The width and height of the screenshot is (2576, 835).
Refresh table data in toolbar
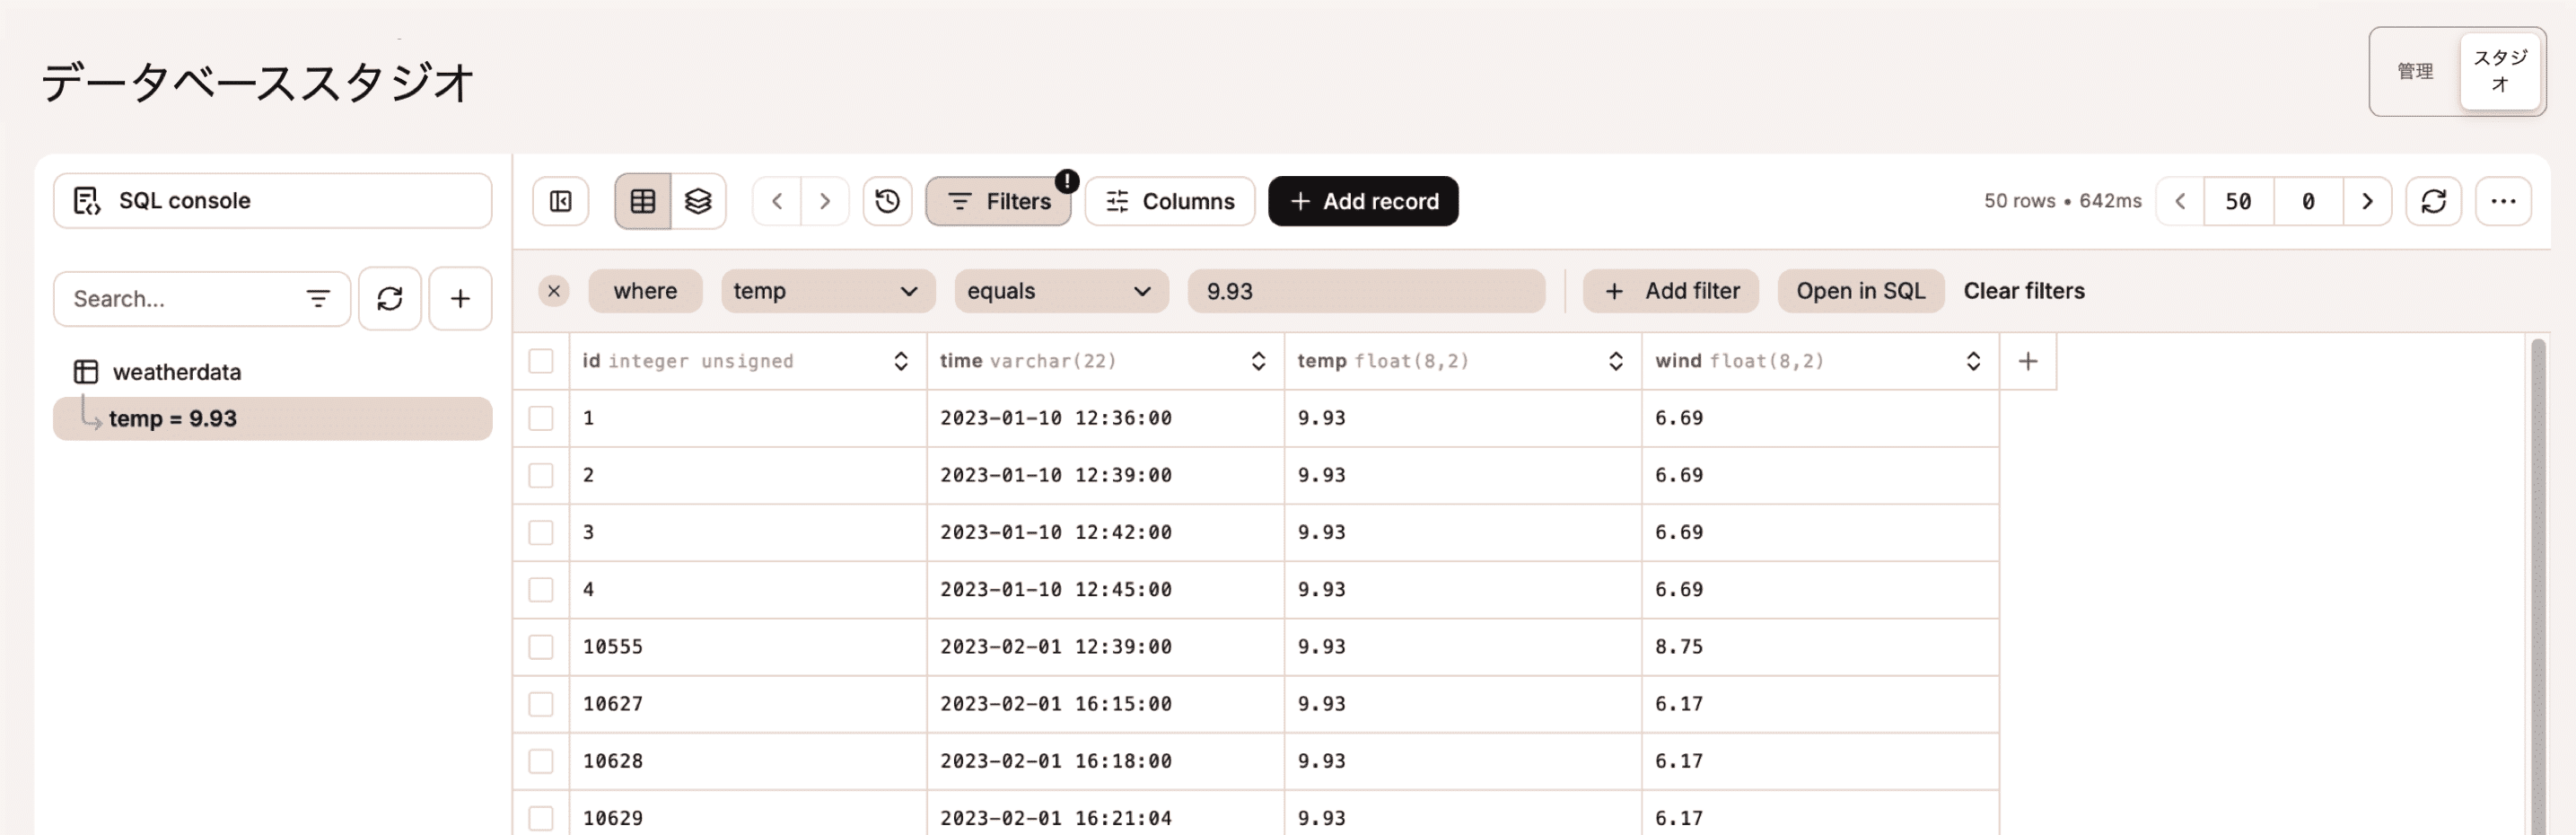tap(2433, 202)
